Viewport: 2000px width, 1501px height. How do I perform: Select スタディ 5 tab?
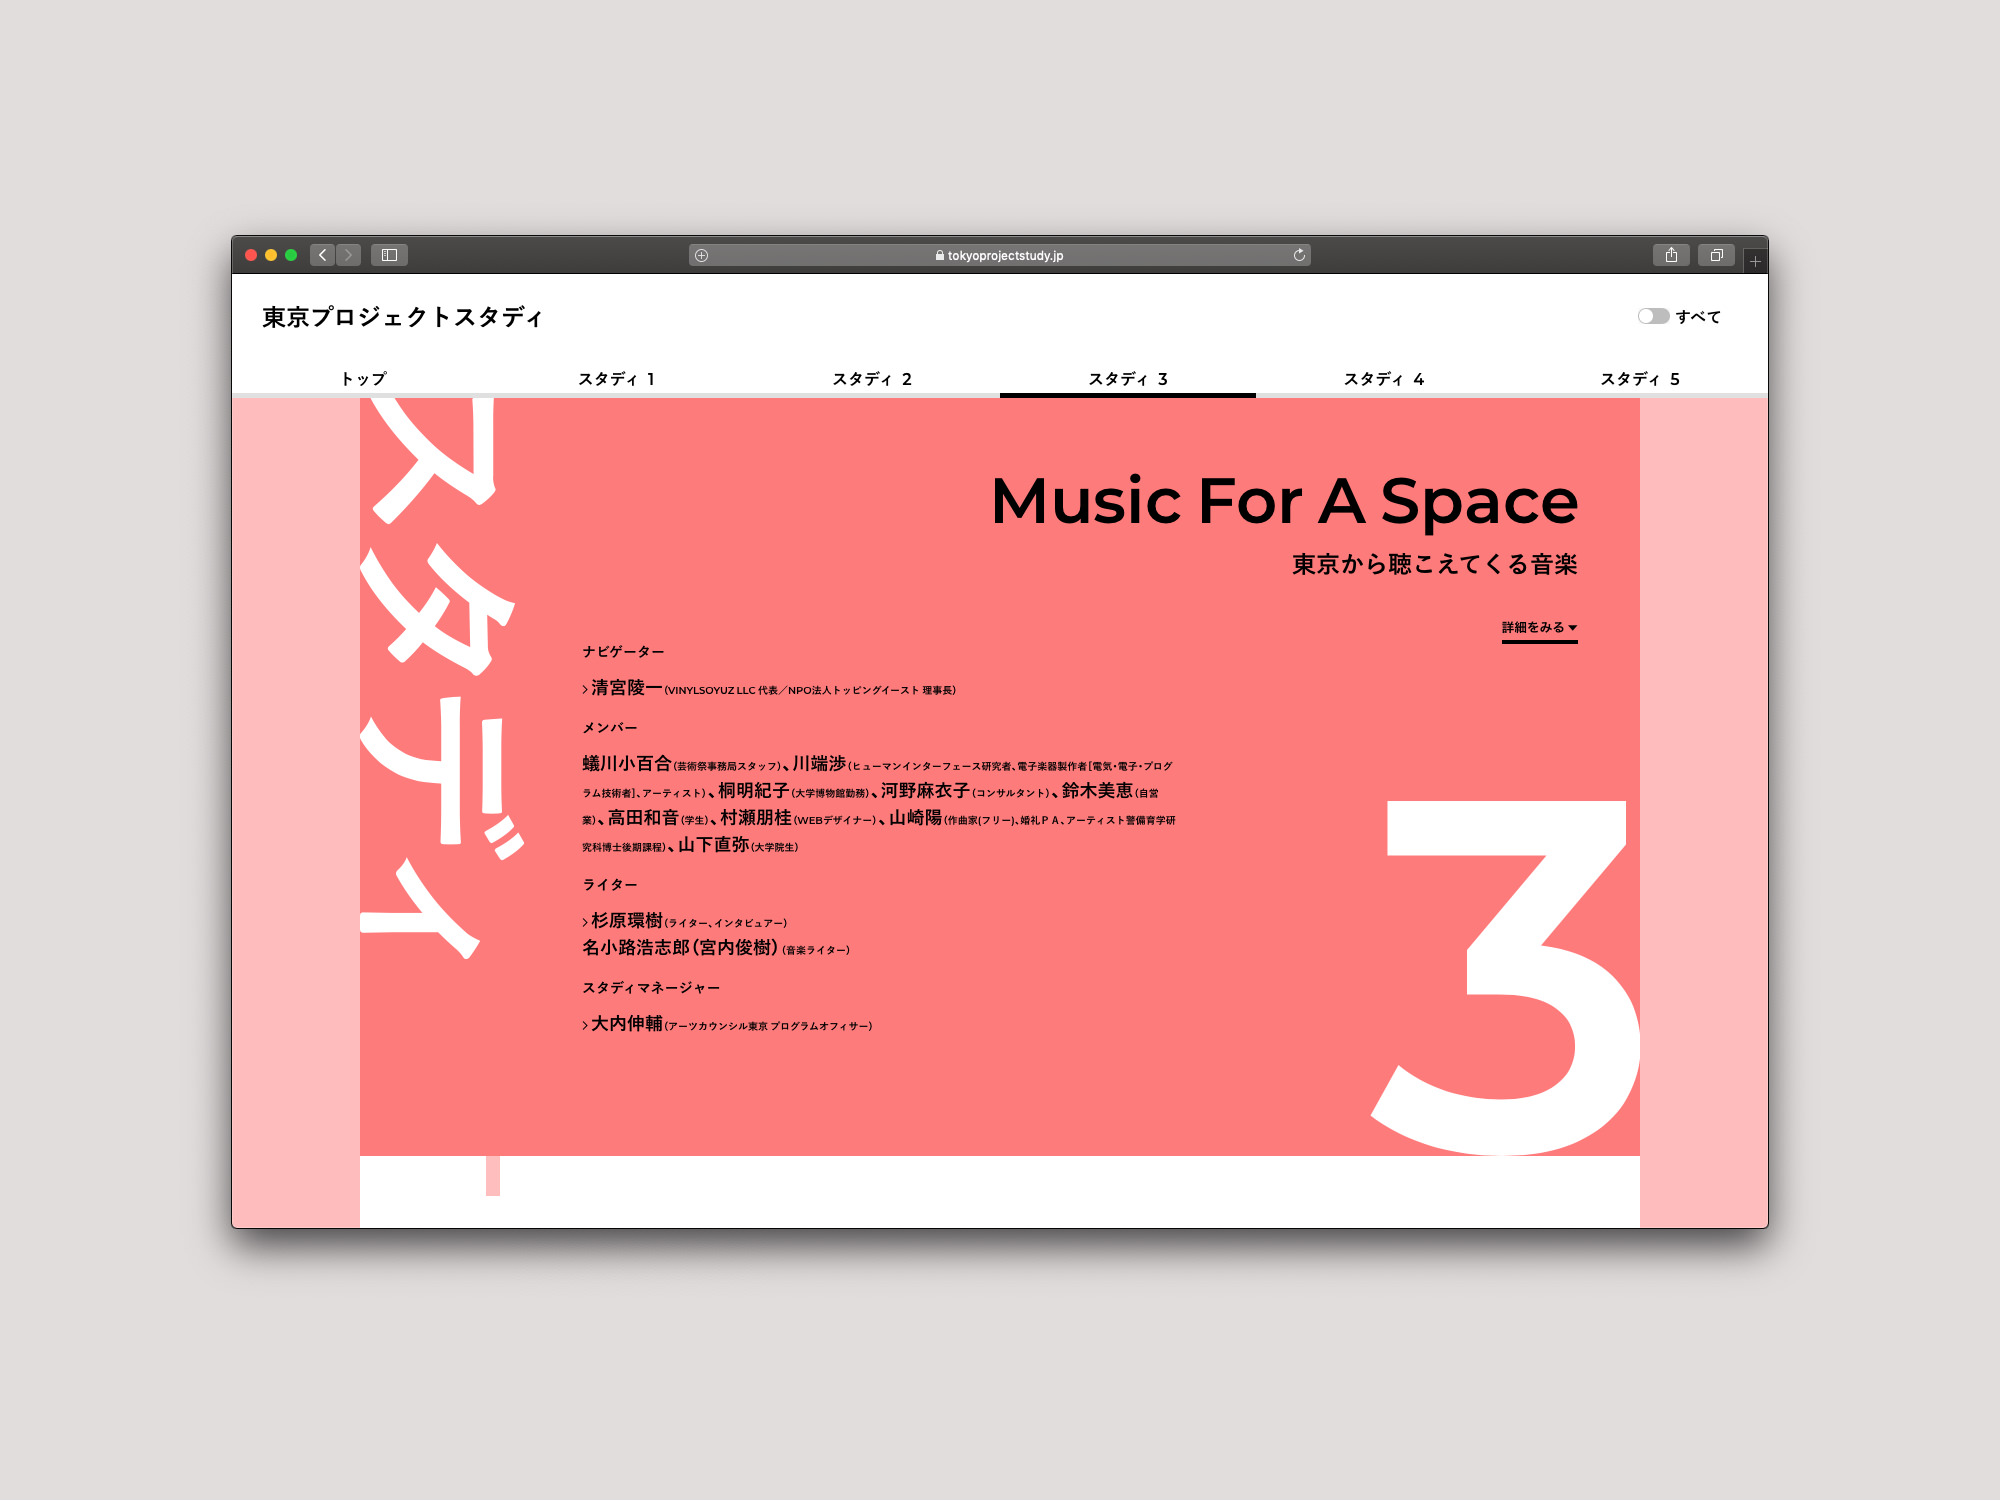[x=1639, y=379]
